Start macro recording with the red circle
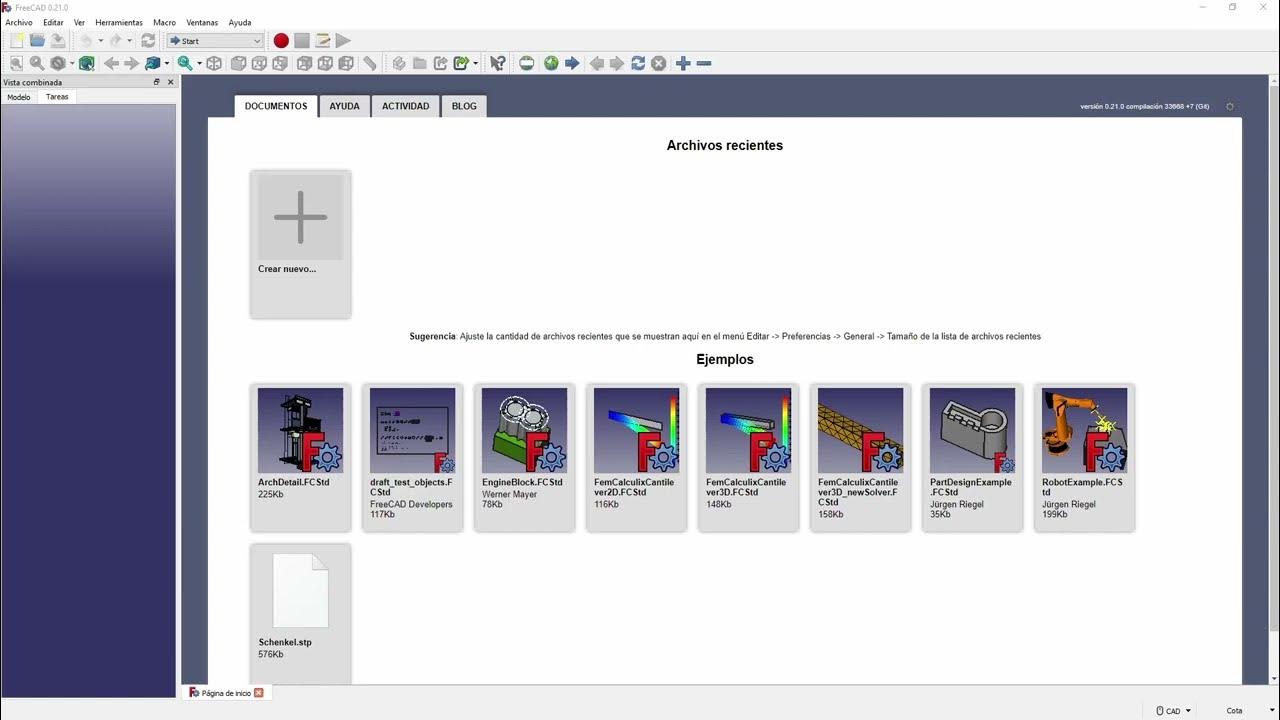 pyautogui.click(x=281, y=41)
